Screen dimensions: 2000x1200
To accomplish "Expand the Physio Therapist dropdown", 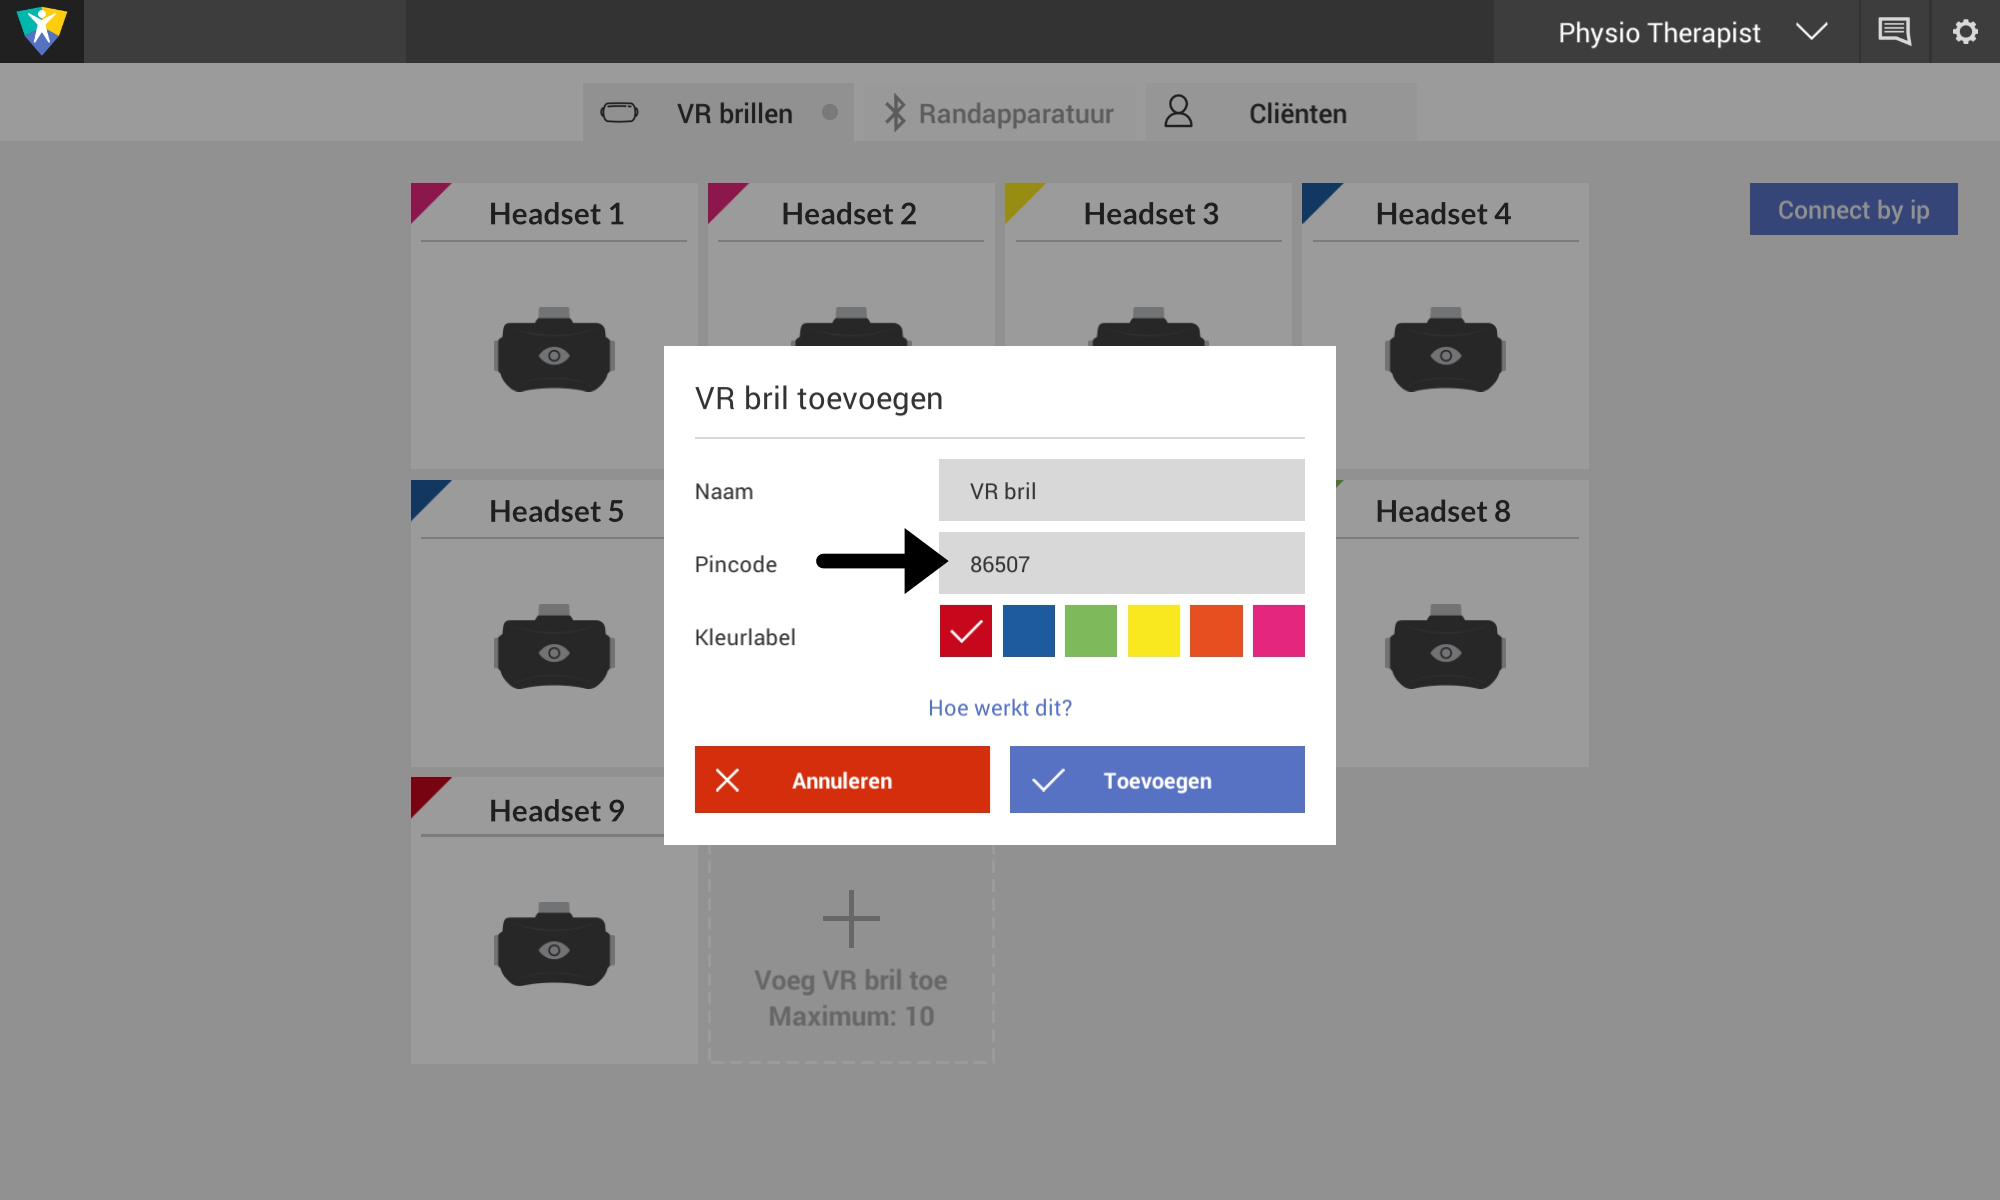I will [x=1811, y=32].
